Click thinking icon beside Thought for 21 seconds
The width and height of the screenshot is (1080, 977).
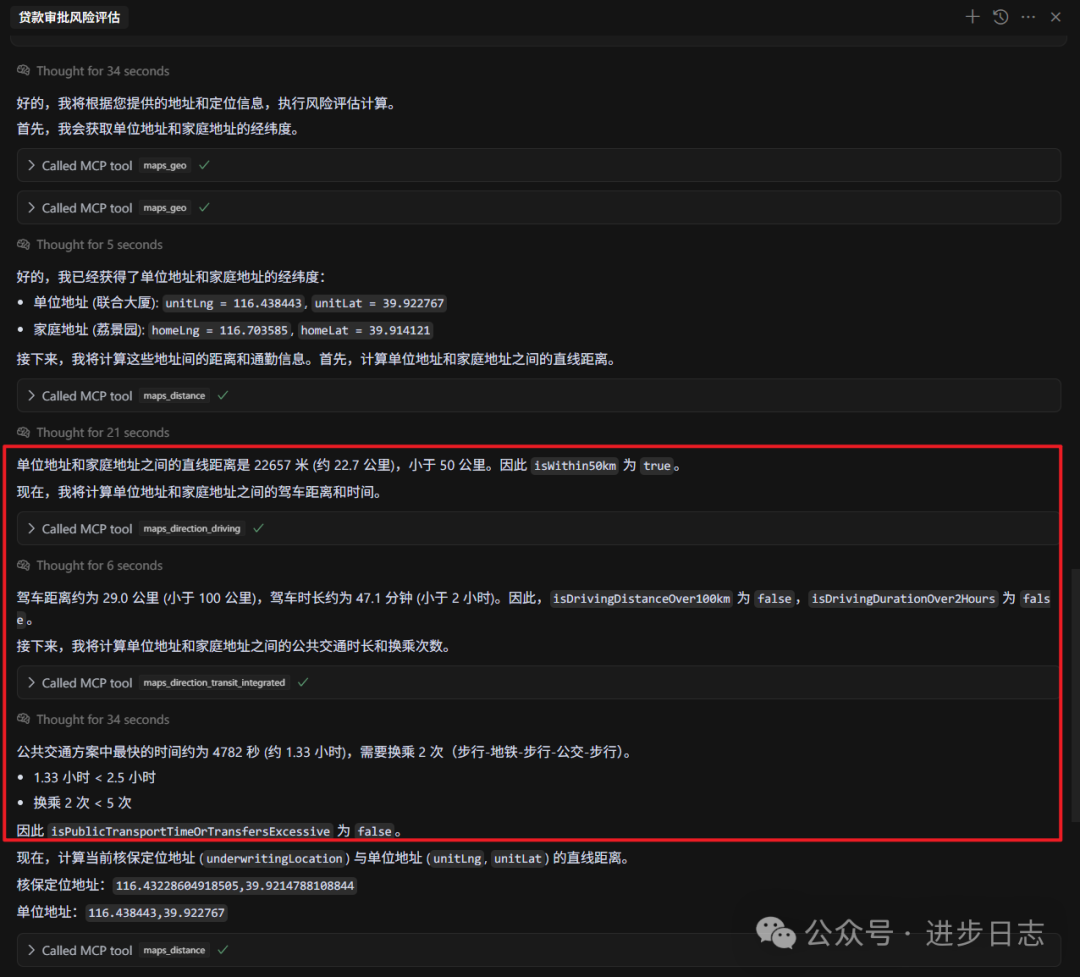tap(23, 433)
